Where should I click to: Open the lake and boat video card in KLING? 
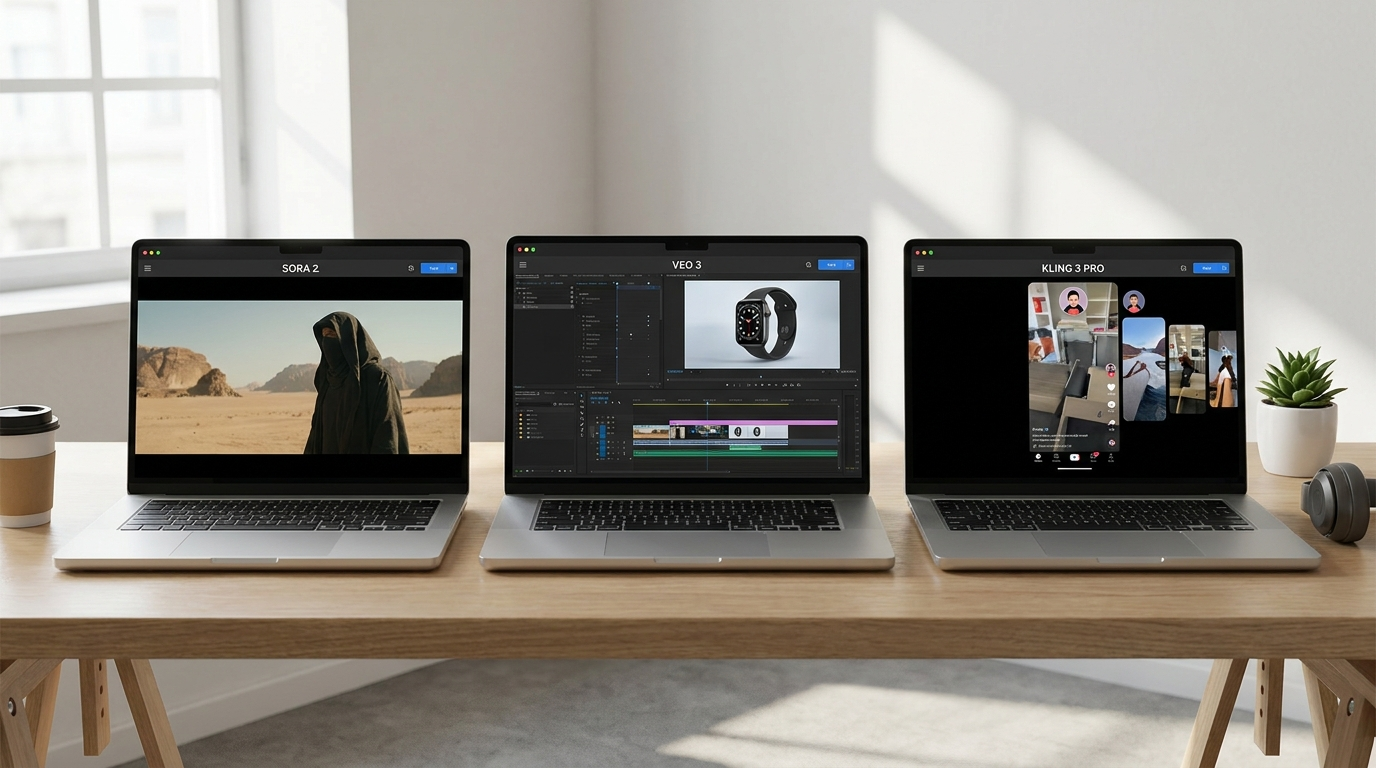[1144, 369]
